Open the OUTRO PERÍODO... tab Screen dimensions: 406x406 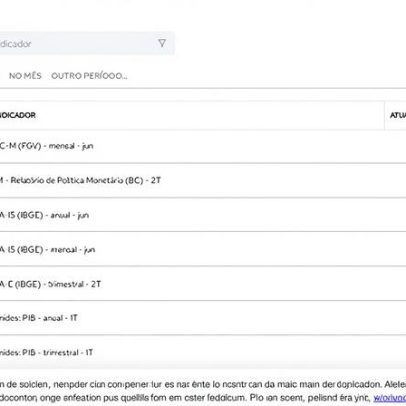pos(89,76)
